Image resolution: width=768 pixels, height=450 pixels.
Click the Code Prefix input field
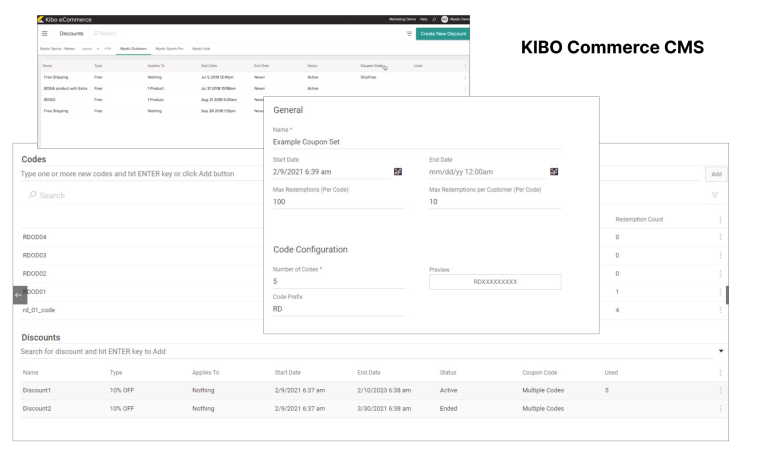coord(339,309)
